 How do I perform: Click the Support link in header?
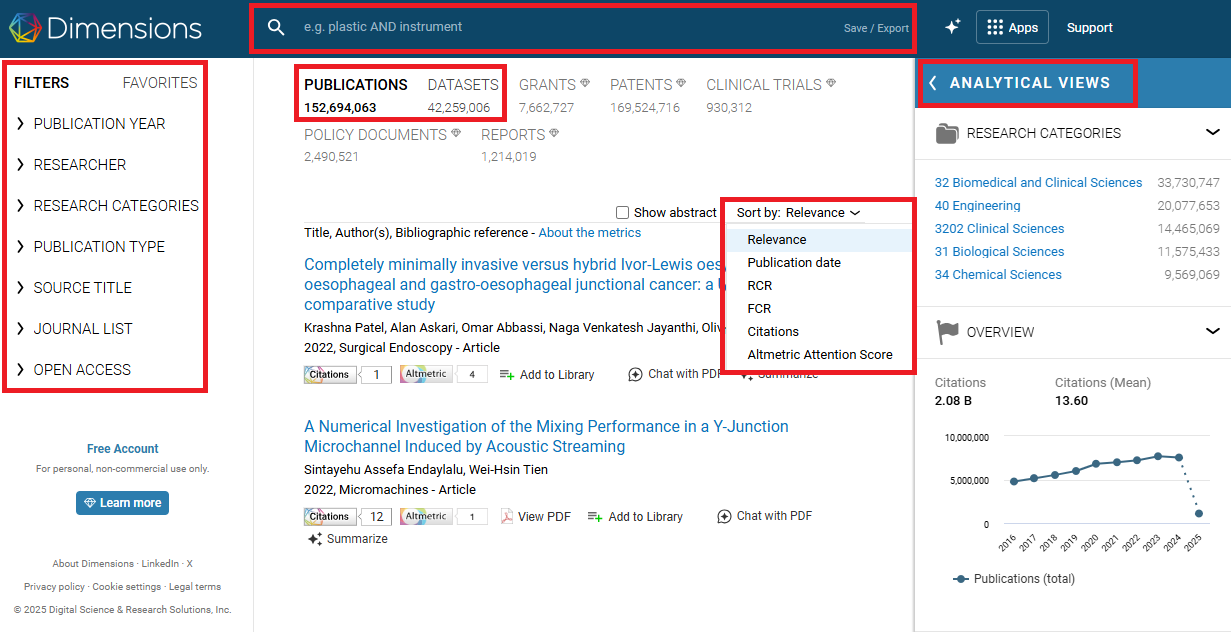1089,27
